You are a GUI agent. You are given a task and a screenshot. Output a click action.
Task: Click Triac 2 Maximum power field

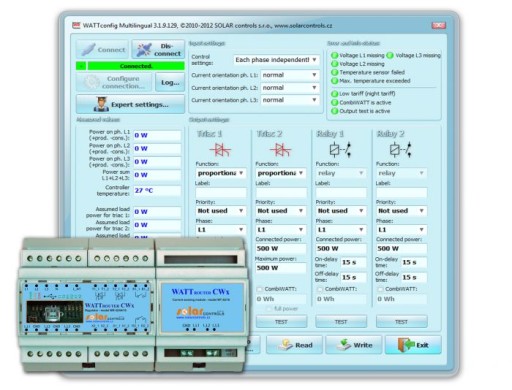coord(281,268)
